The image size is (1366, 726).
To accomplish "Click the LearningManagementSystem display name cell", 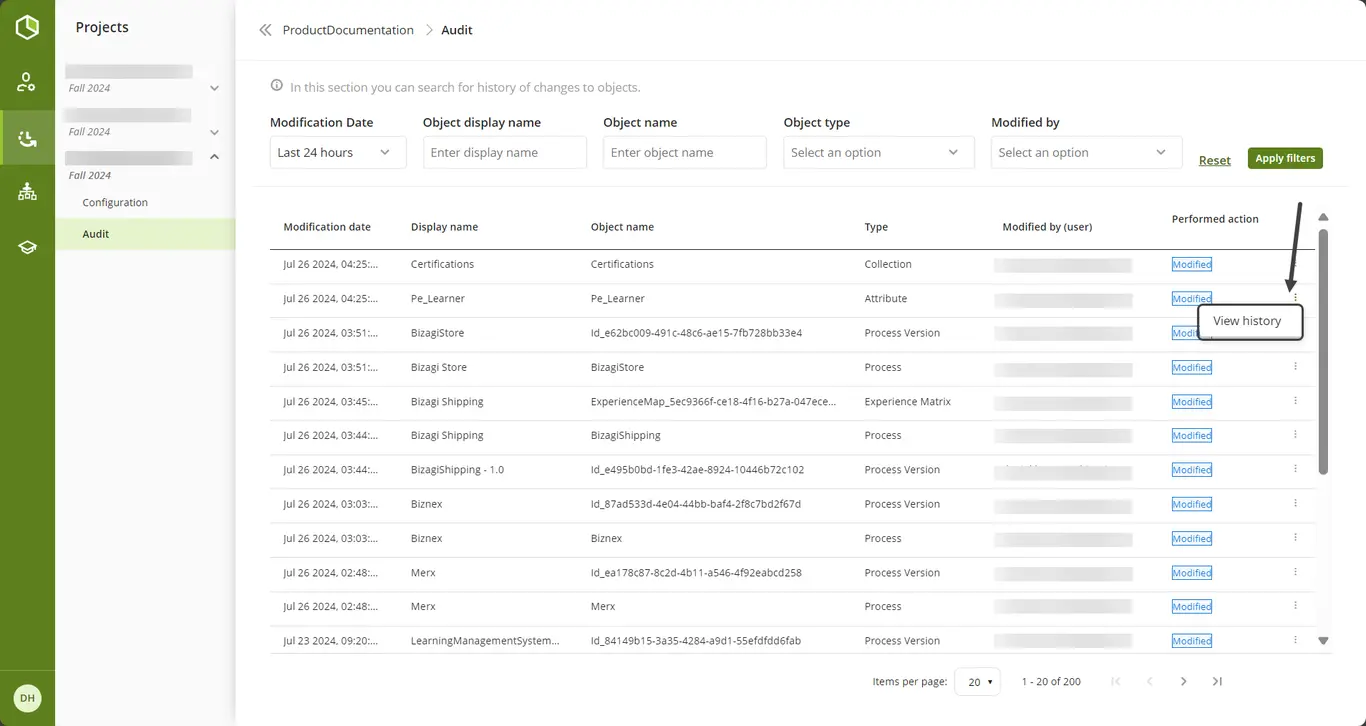I will tap(485, 640).
